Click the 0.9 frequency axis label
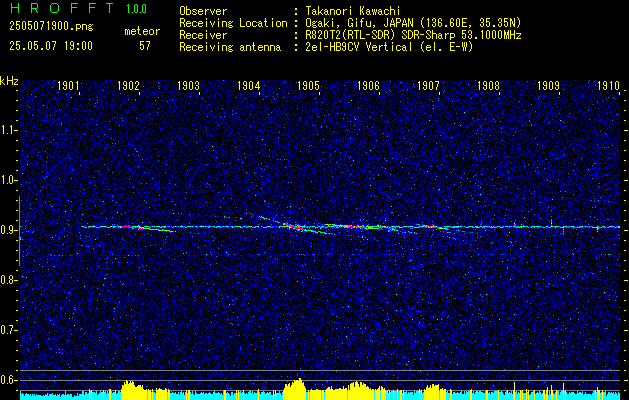Screen dimensions: 629x400 (8, 230)
